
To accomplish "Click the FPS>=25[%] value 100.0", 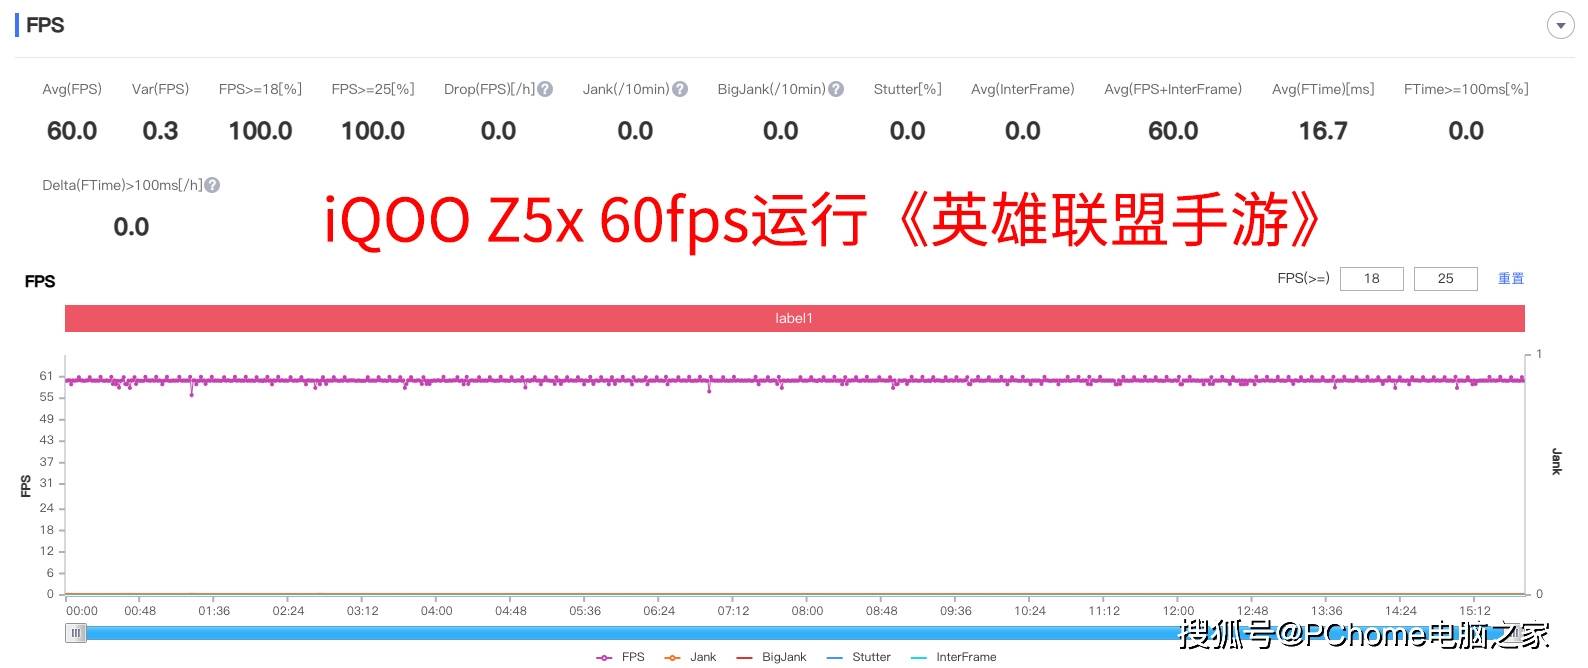I will [373, 131].
